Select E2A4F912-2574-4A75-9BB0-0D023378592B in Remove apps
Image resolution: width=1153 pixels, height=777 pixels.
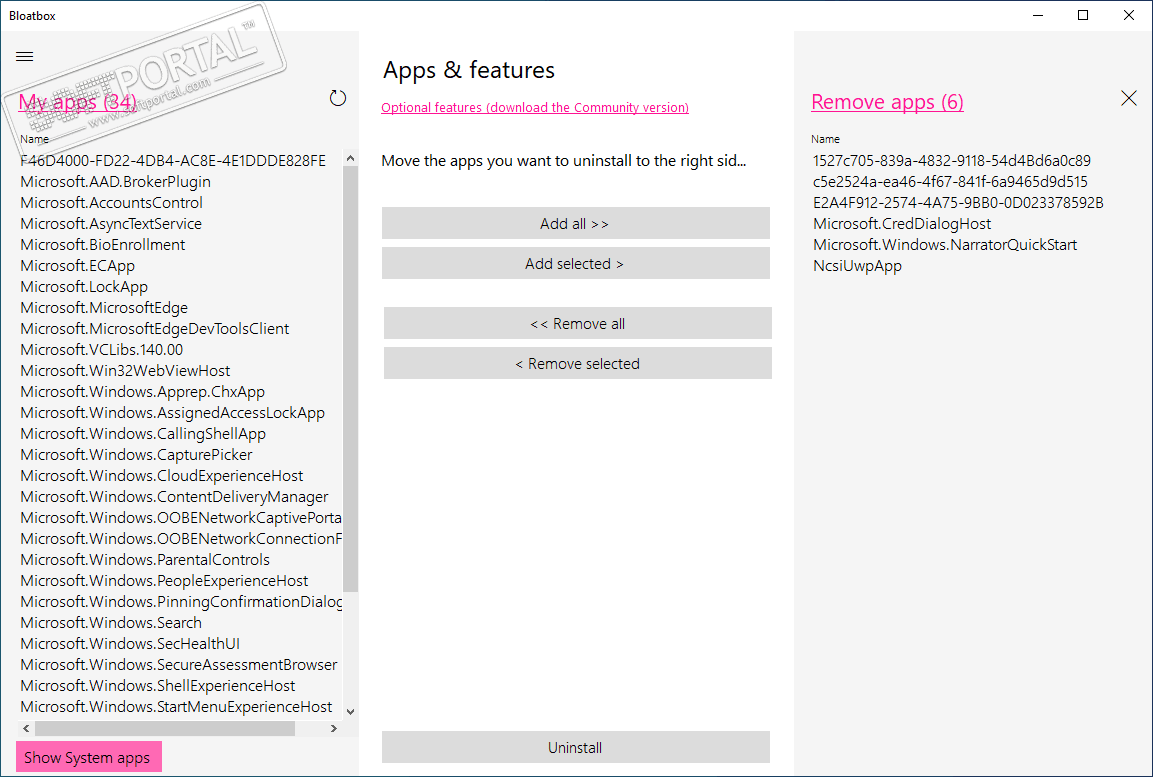point(958,202)
